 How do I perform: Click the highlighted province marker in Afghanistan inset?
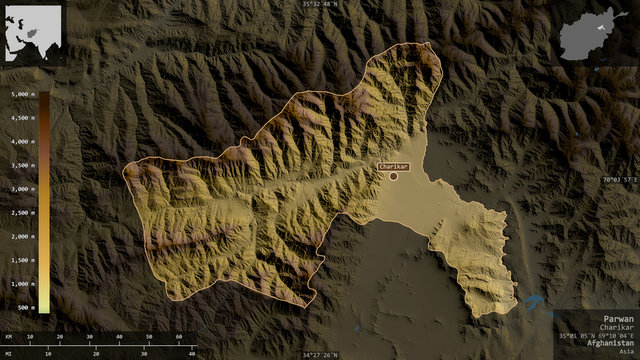point(601,27)
